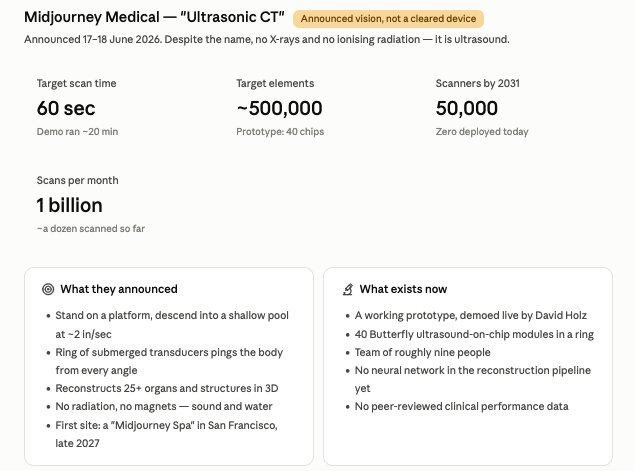This screenshot has width=634, height=471.
Task: Click the 'What they announced' card title
Action: tap(119, 289)
